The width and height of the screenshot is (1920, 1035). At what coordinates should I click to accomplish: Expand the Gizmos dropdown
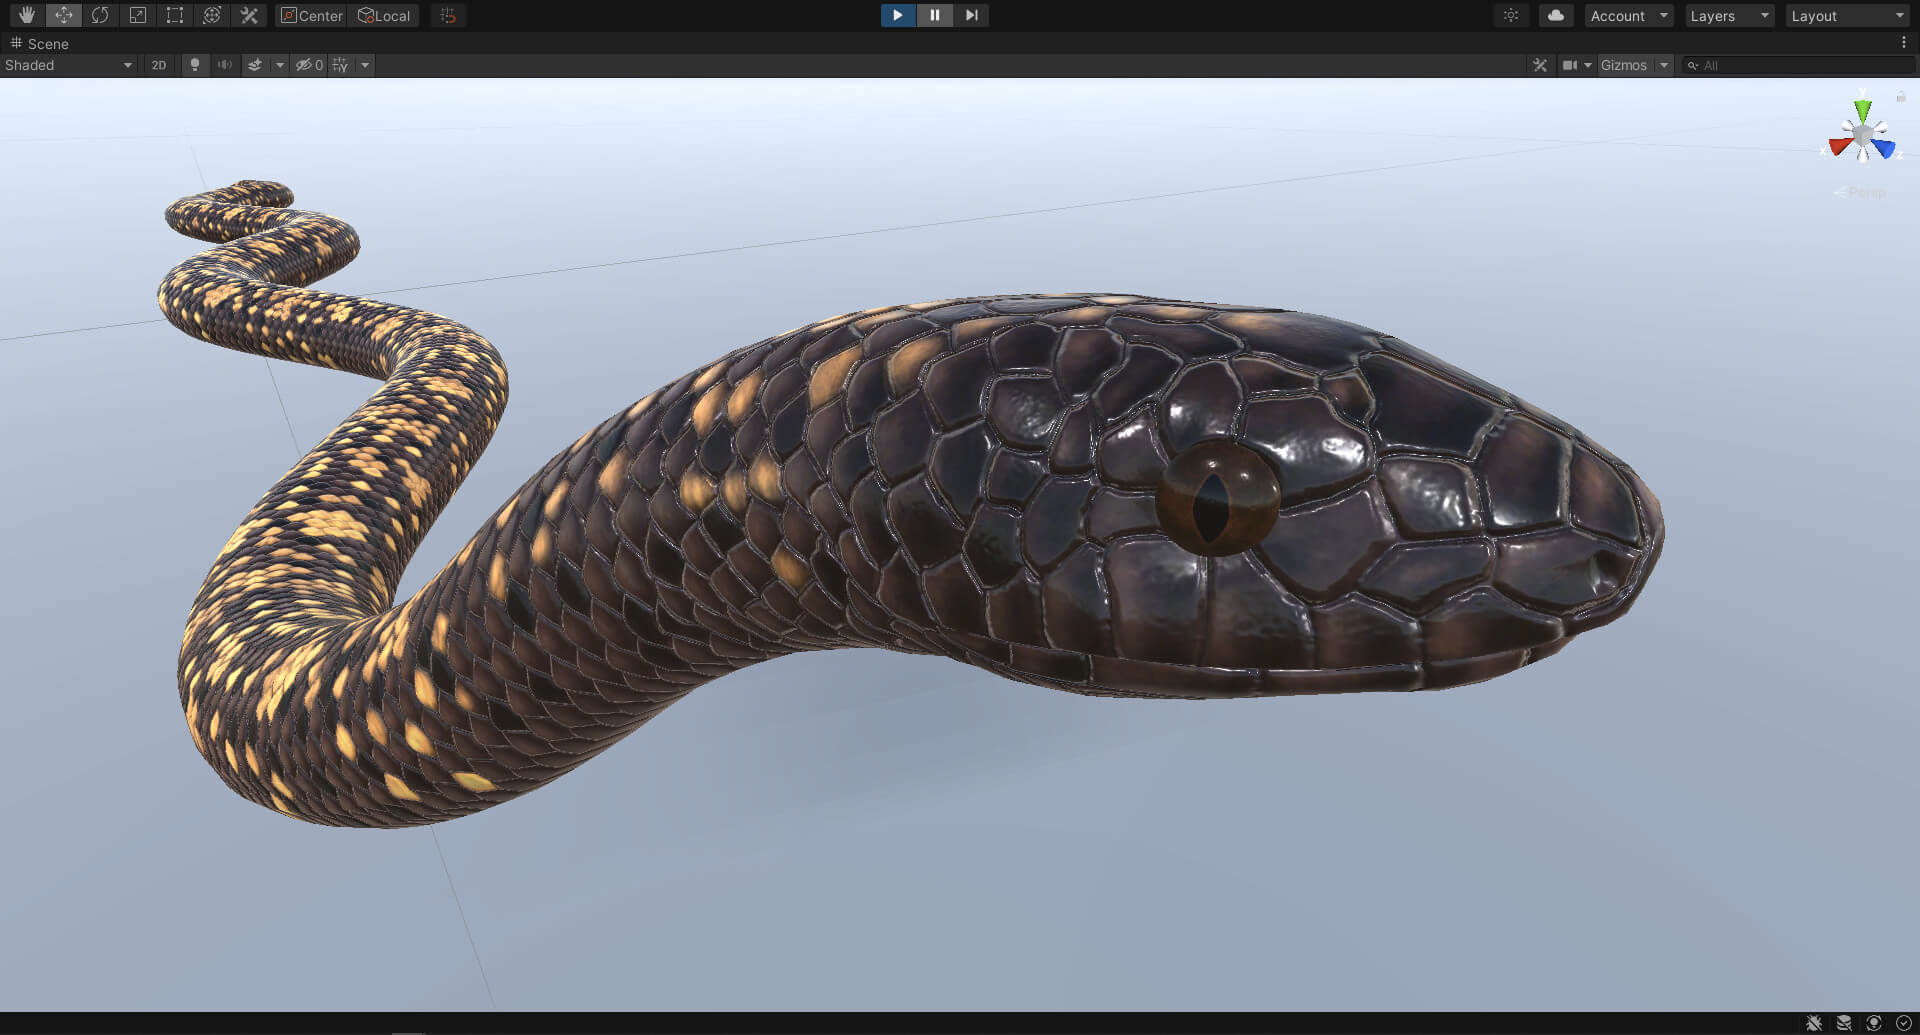tap(1634, 65)
